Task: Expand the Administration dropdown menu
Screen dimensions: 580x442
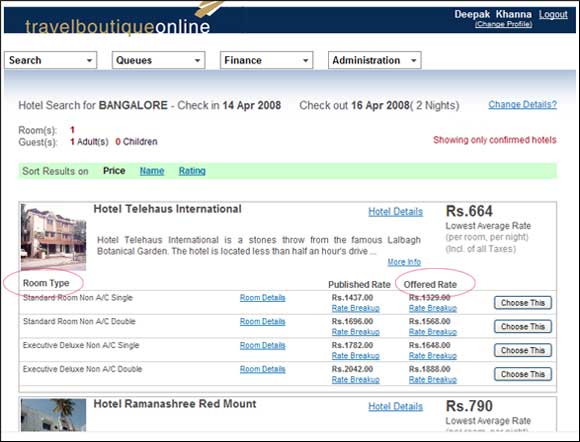Action: coord(374,60)
